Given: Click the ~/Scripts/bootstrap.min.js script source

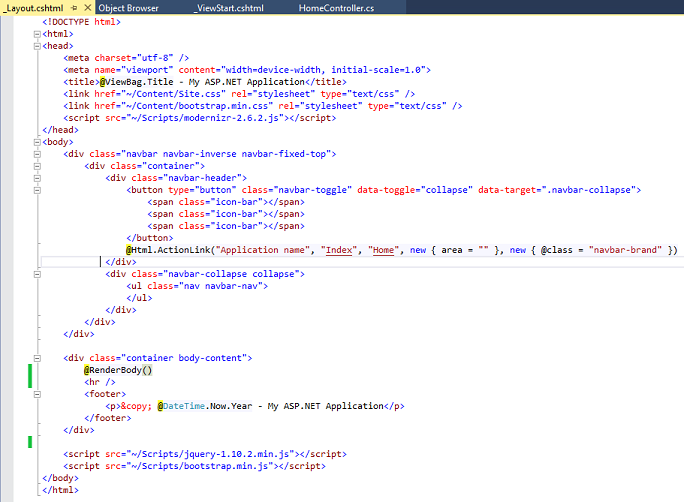Looking at the screenshot, I should point(200,466).
